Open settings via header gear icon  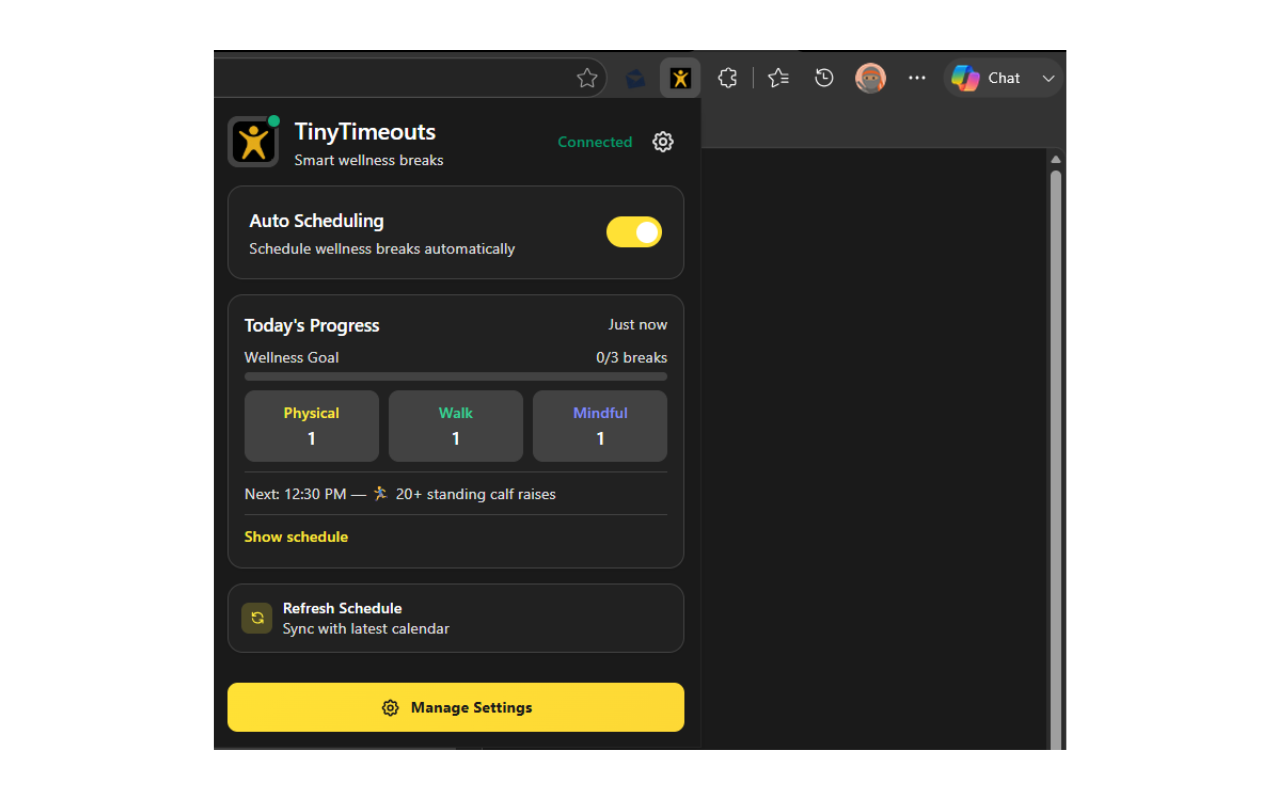click(663, 142)
